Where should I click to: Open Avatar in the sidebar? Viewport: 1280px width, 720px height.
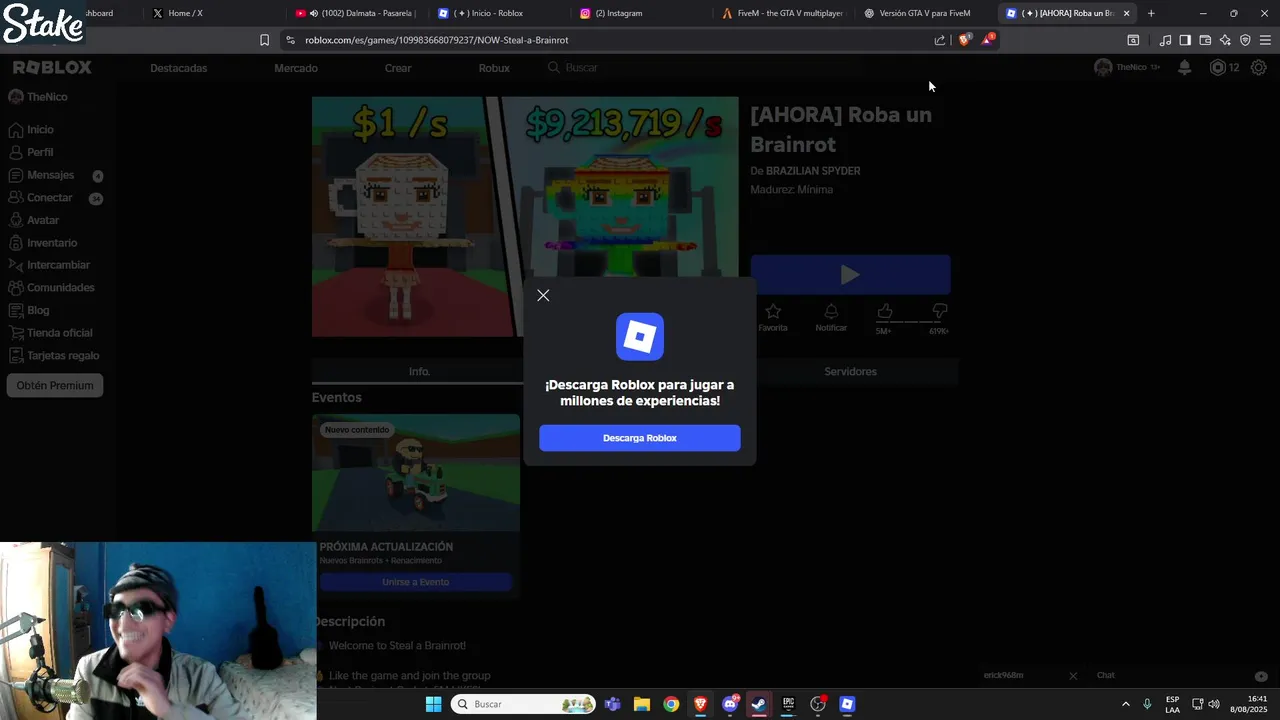coord(35,220)
